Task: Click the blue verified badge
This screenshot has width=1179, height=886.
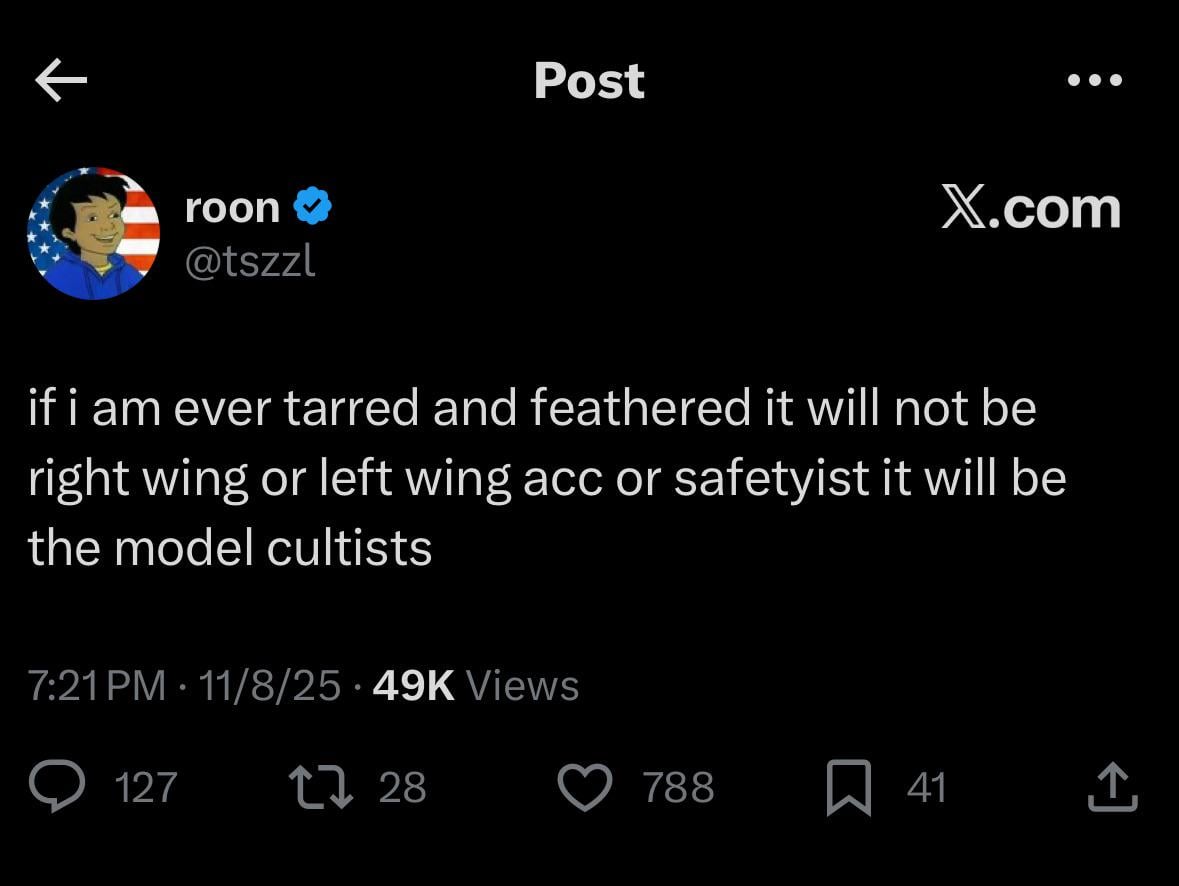Action: click(312, 207)
